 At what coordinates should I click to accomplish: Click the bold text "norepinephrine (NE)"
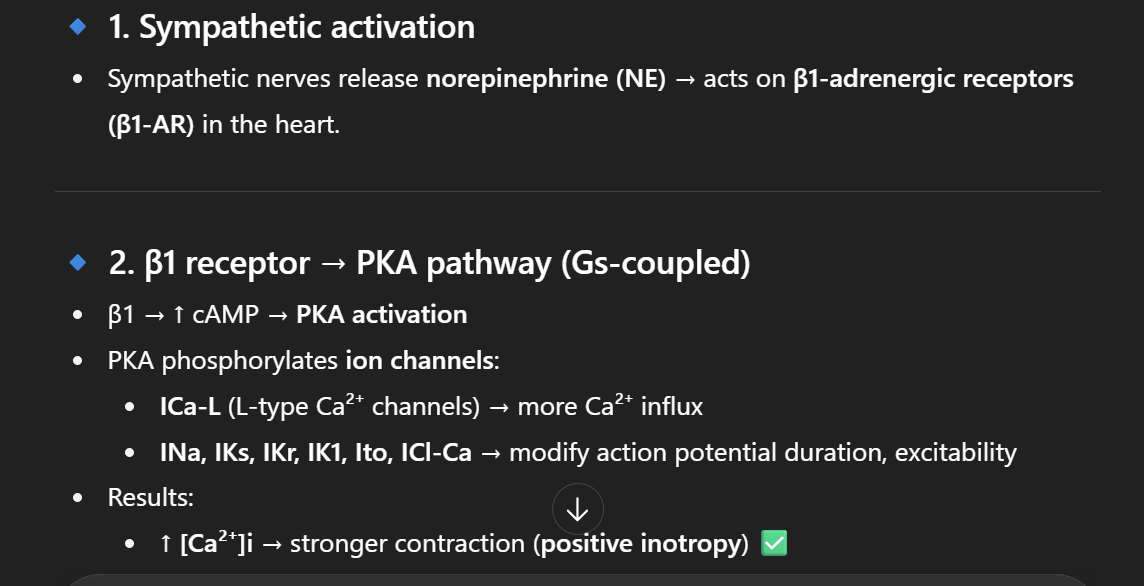click(x=545, y=79)
